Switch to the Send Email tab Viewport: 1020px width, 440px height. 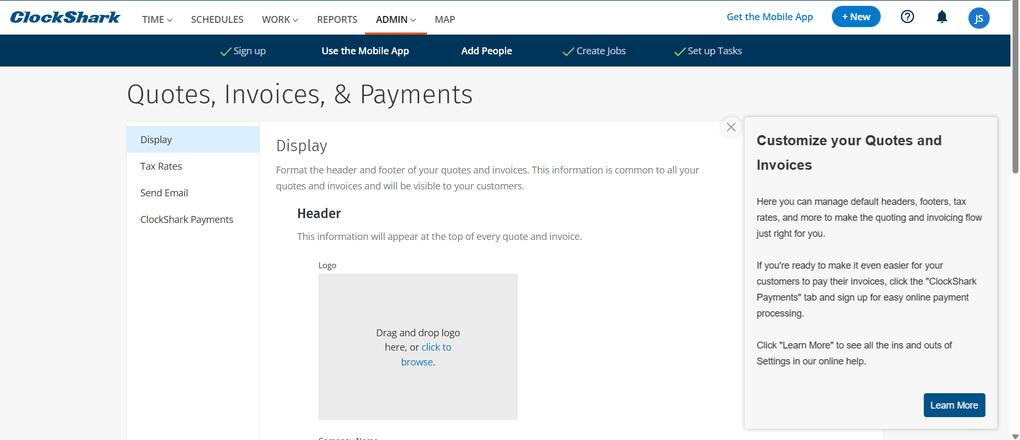click(193, 193)
